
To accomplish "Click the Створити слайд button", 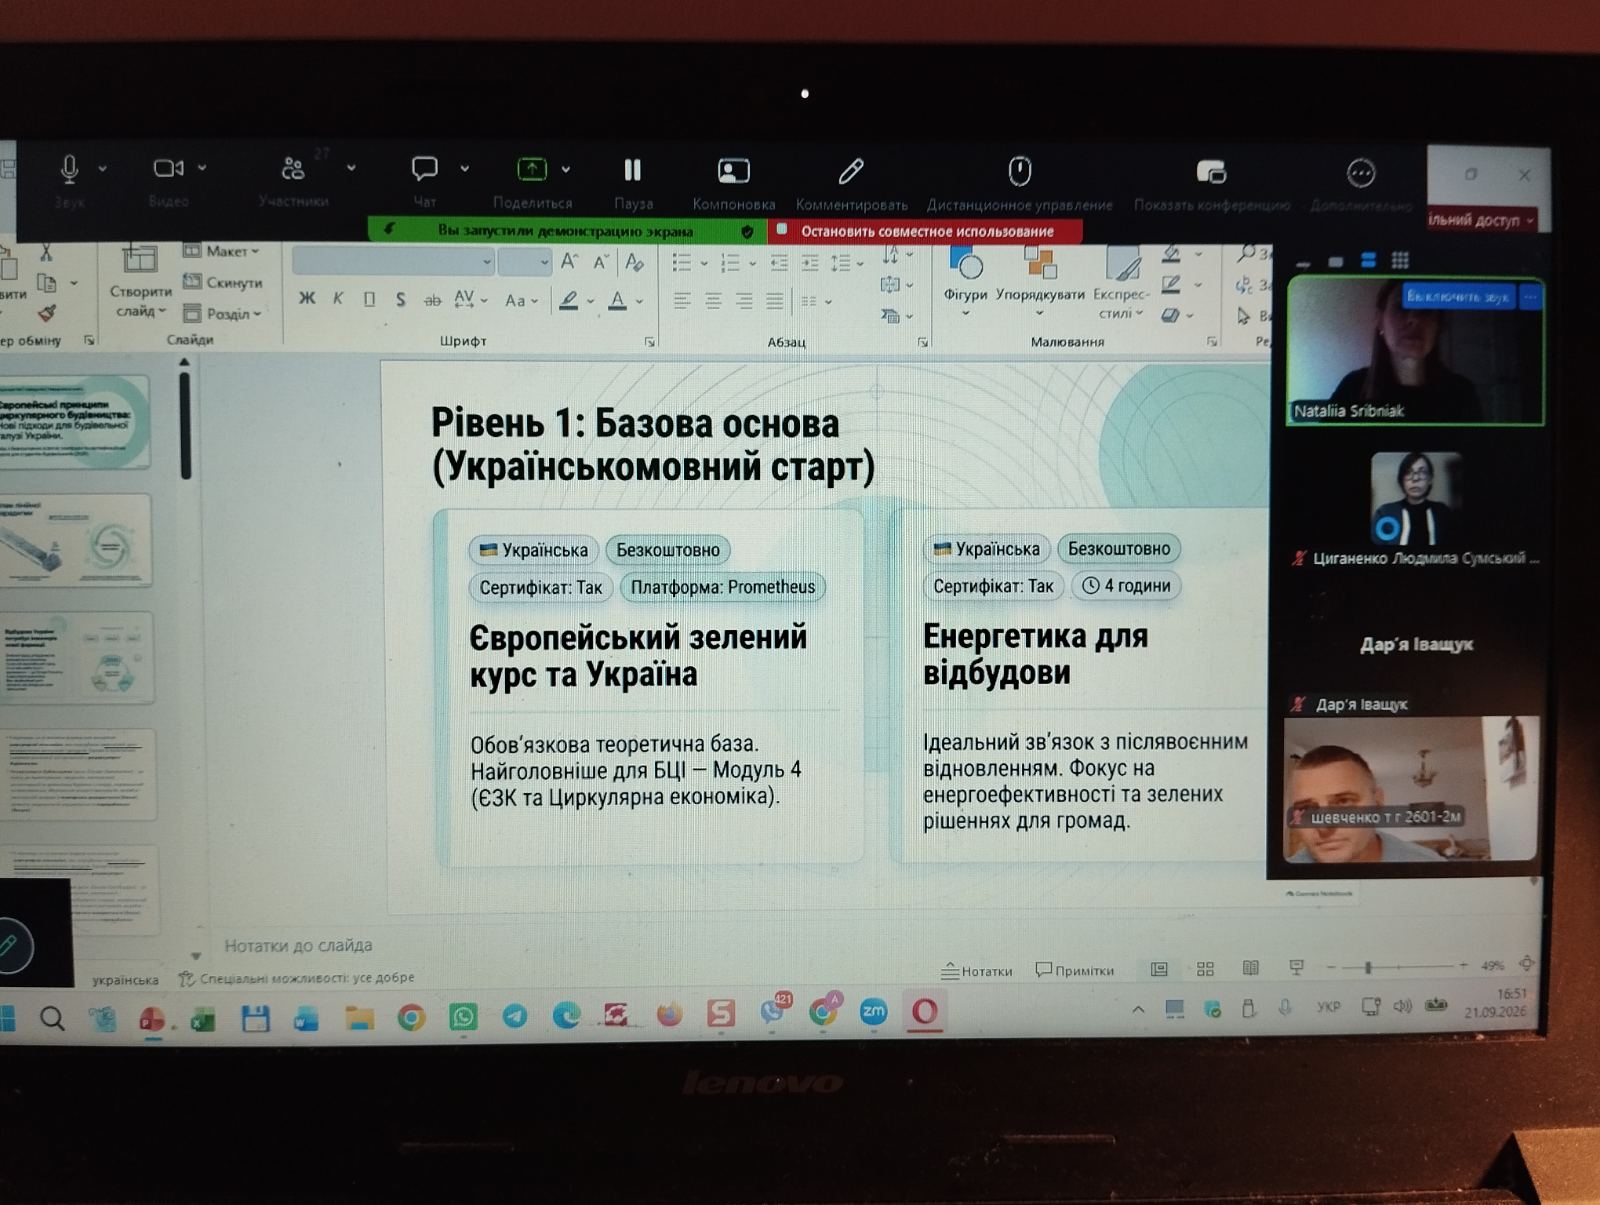I will click(140, 281).
